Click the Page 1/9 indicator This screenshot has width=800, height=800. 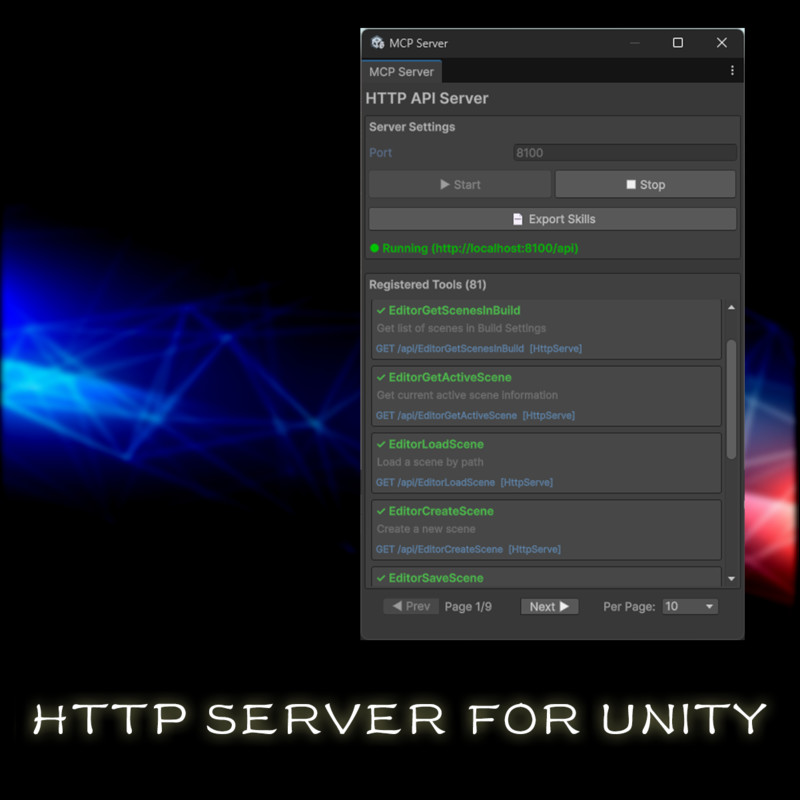468,607
